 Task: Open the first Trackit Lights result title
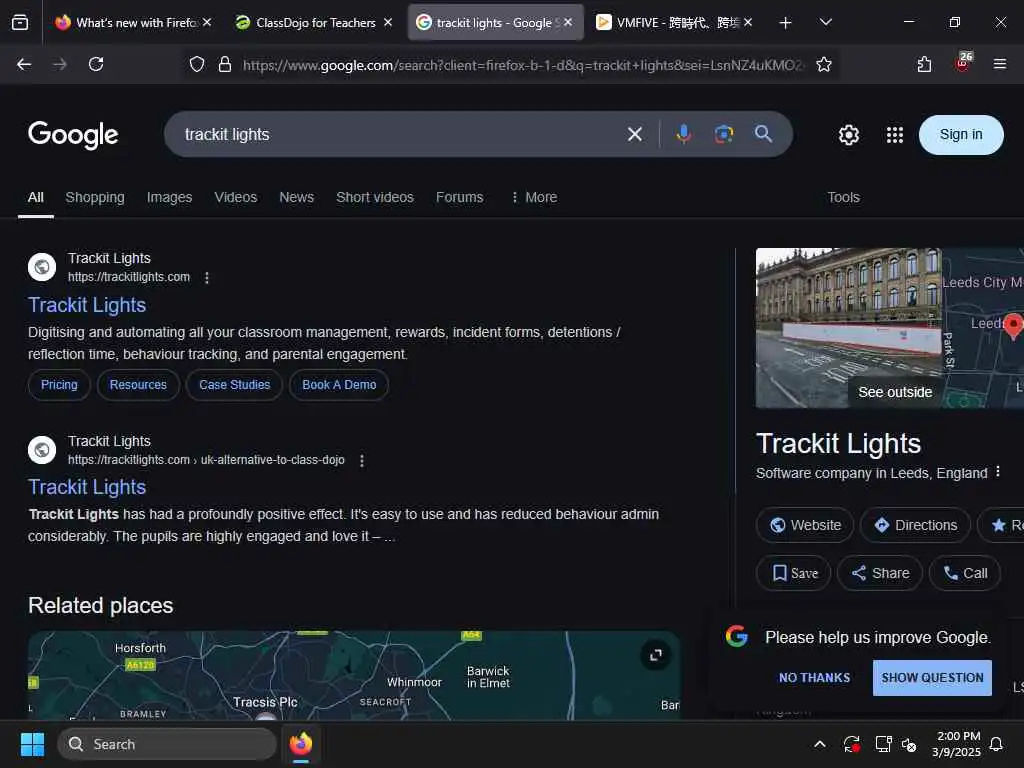pyautogui.click(x=87, y=305)
